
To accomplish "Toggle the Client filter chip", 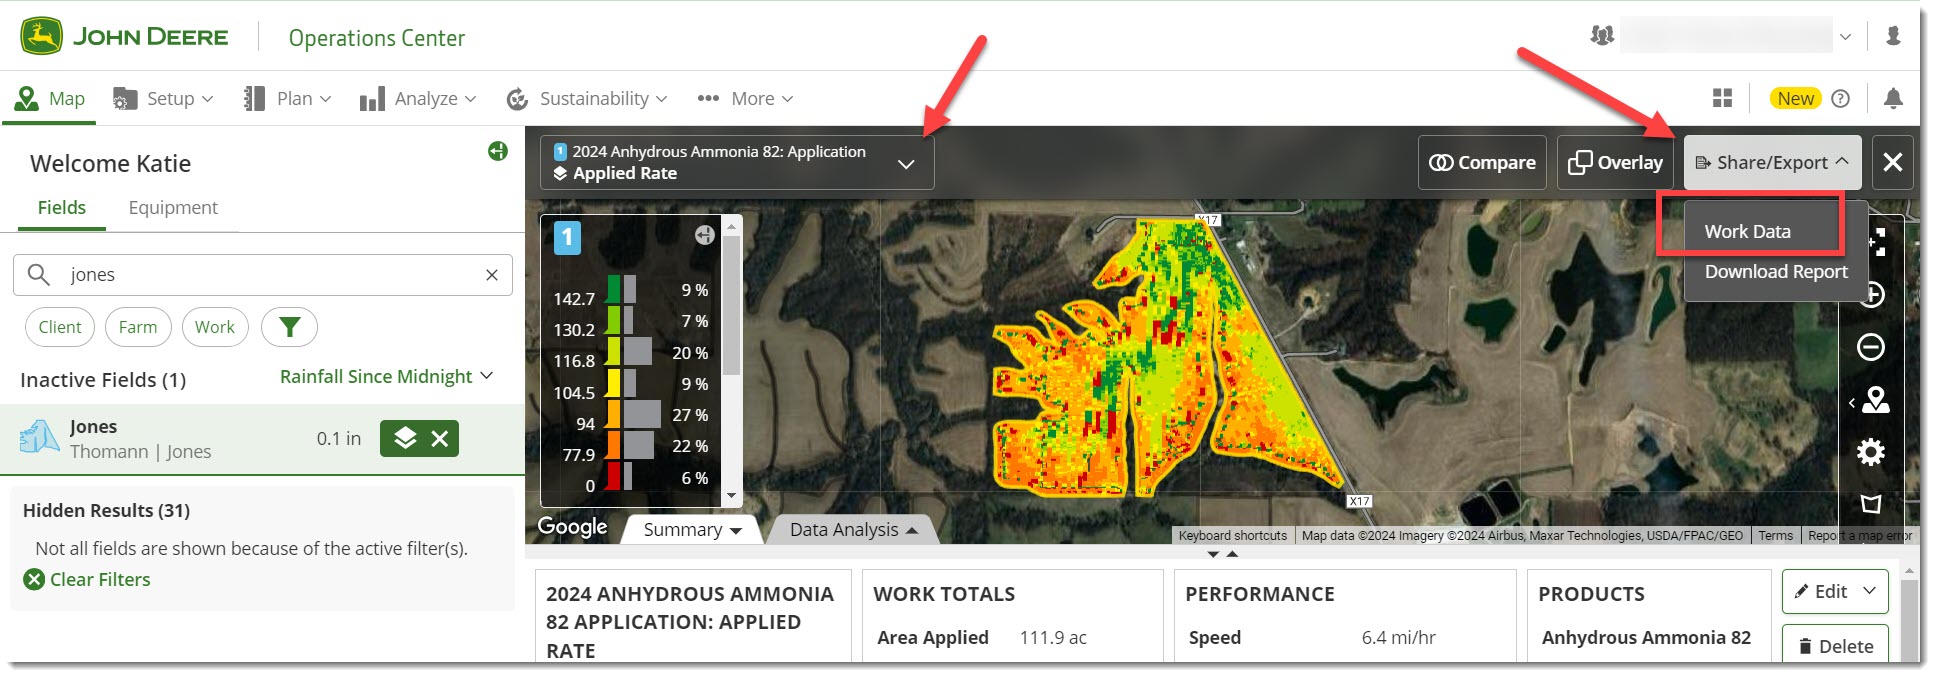I will coord(60,327).
